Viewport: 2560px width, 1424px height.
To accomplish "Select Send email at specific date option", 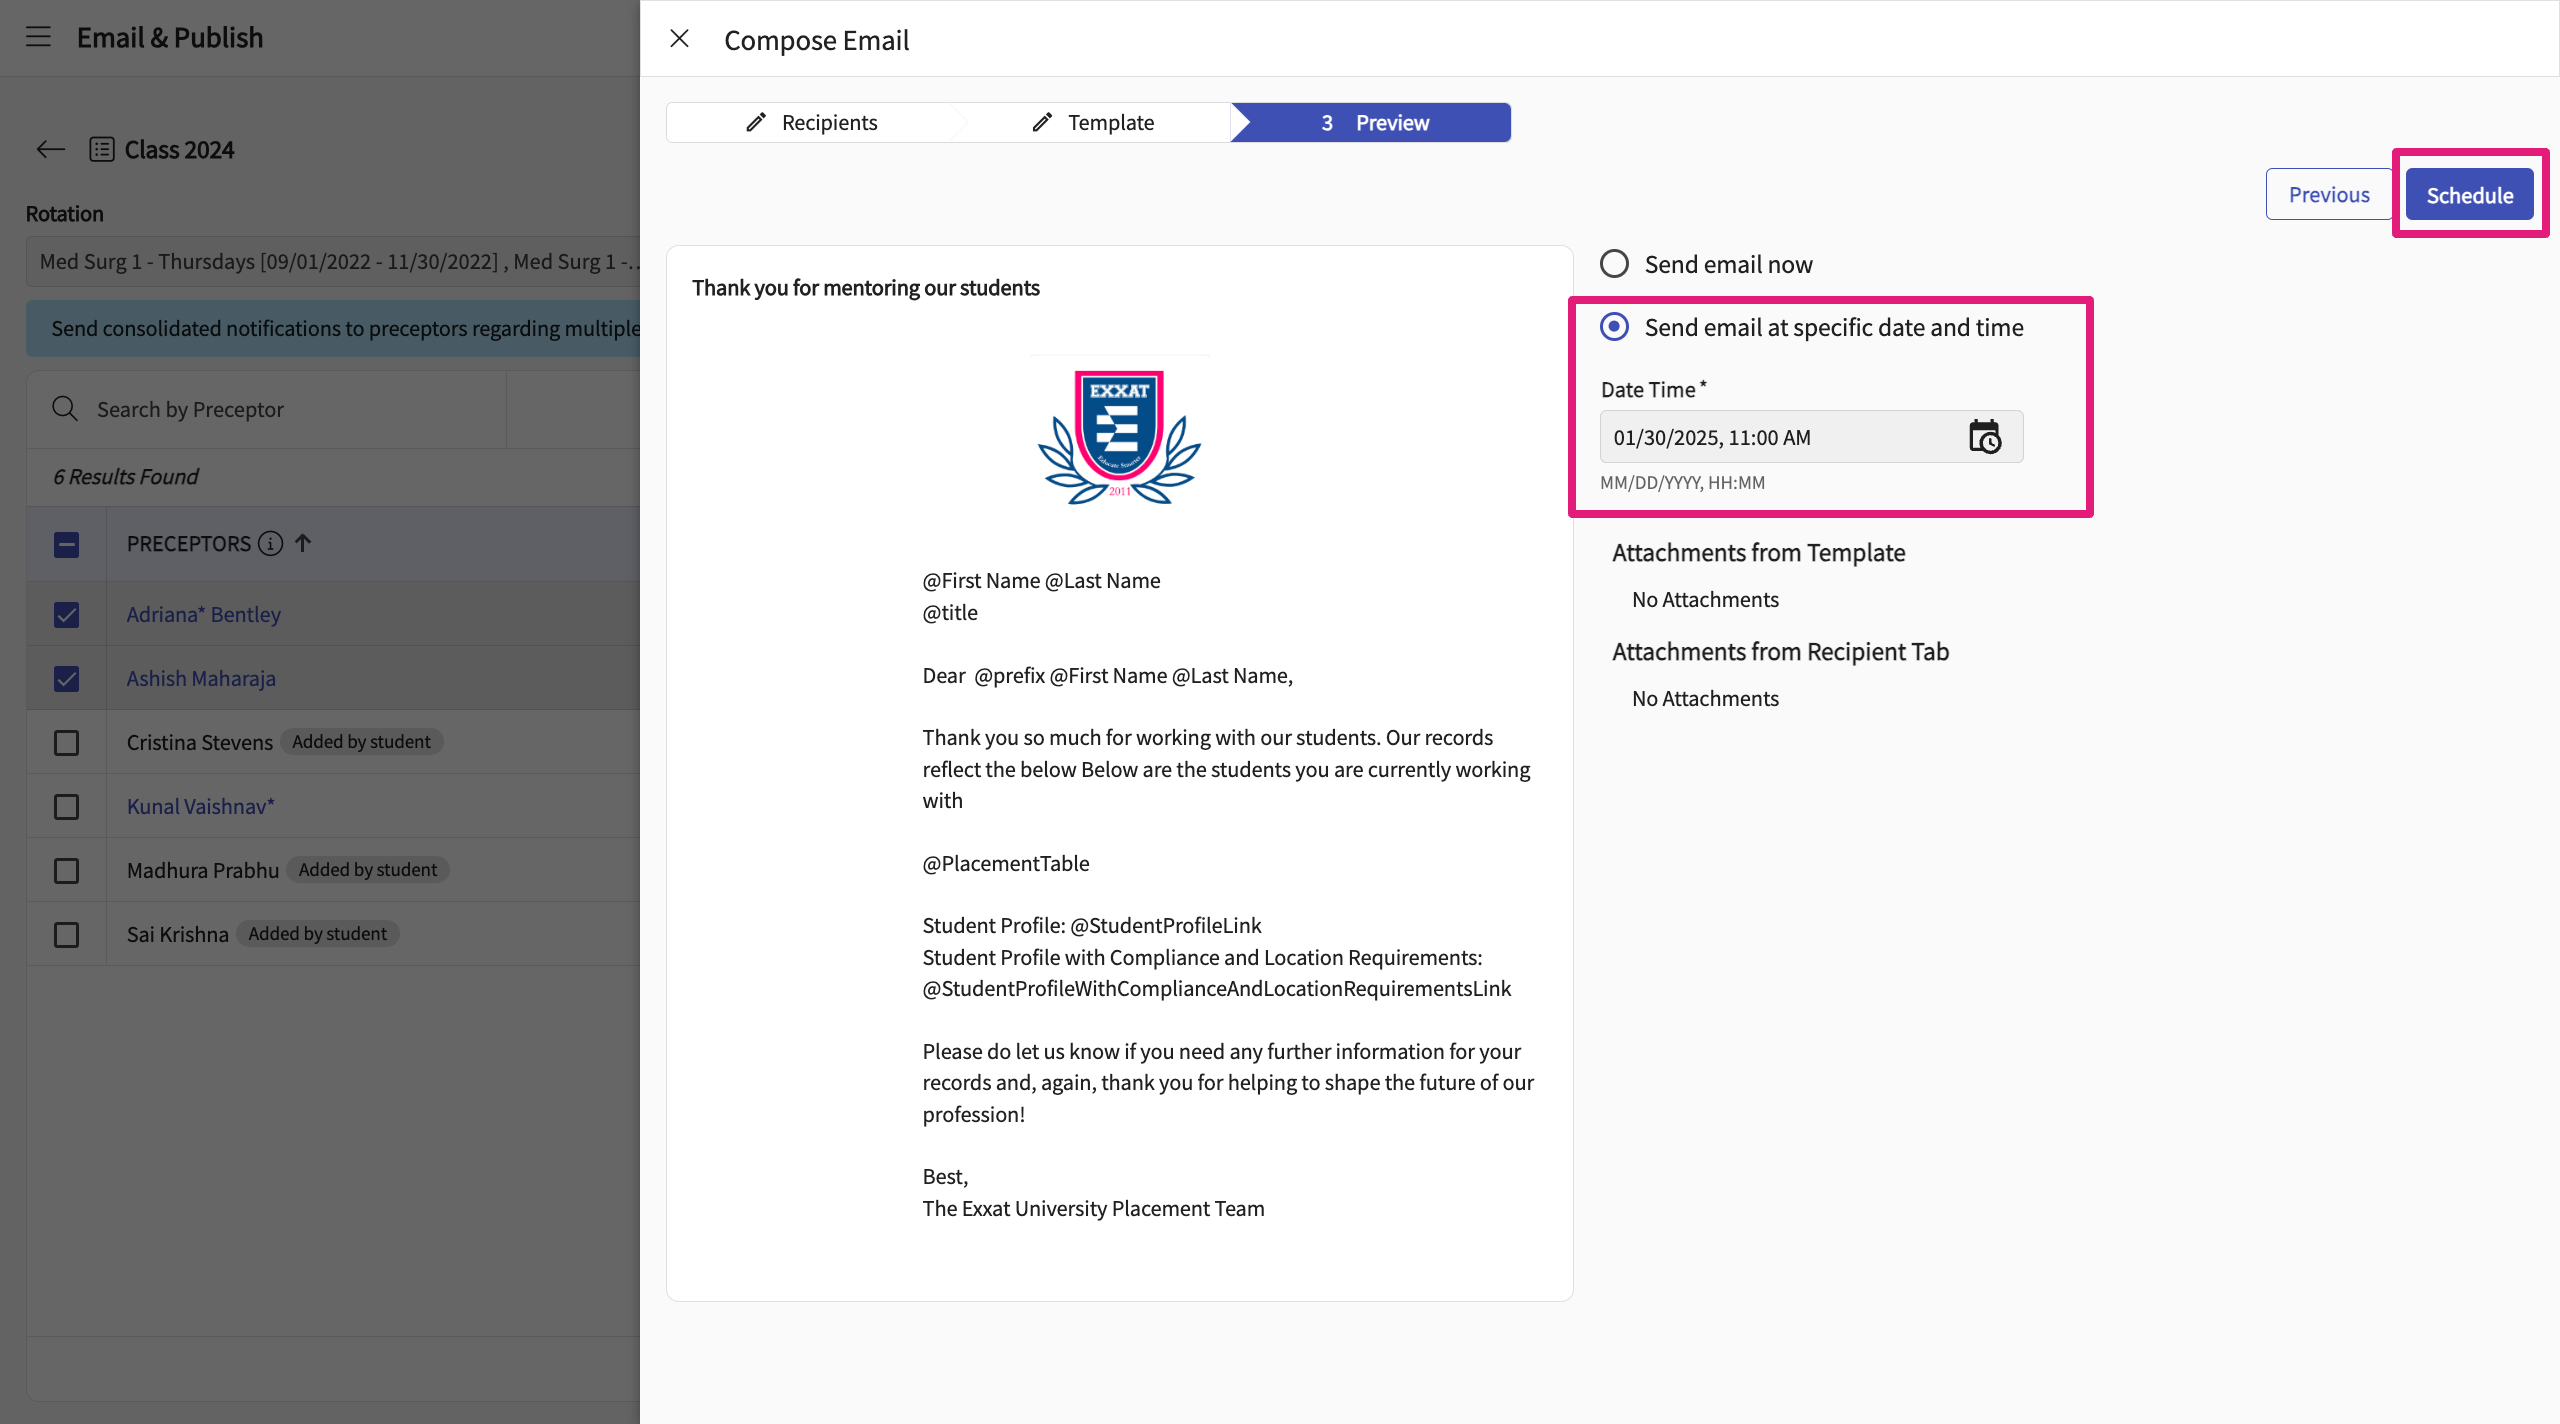I will point(1614,327).
